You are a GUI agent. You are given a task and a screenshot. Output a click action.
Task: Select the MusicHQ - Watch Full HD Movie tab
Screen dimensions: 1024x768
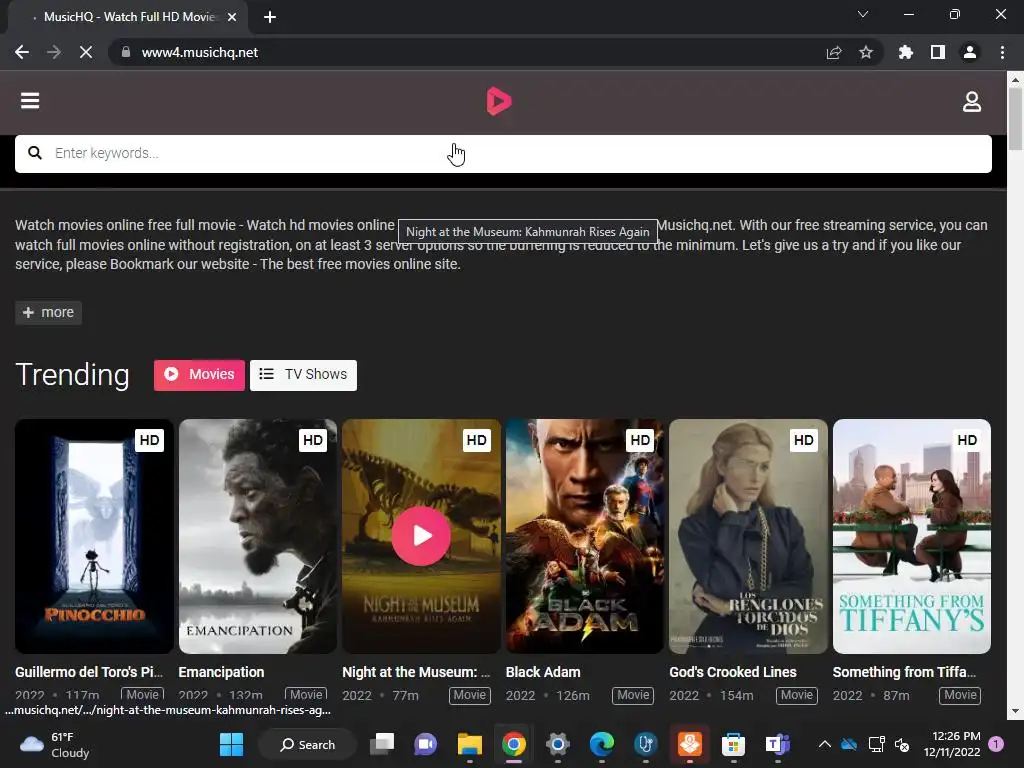127,17
